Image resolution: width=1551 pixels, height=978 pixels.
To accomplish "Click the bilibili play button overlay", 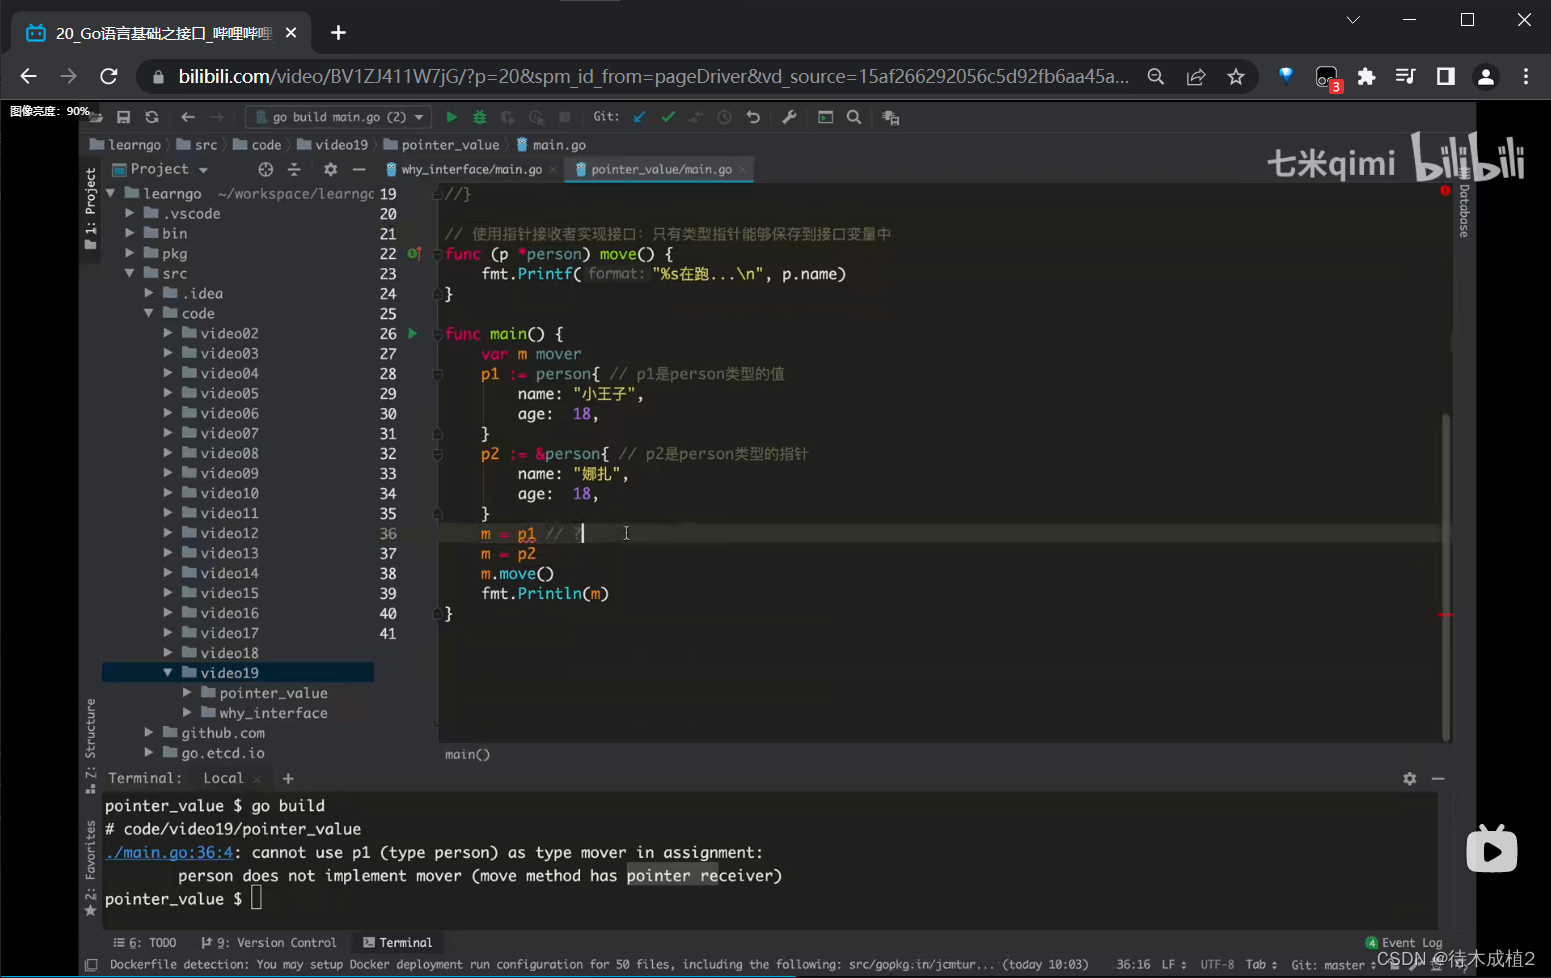I will 1492,850.
